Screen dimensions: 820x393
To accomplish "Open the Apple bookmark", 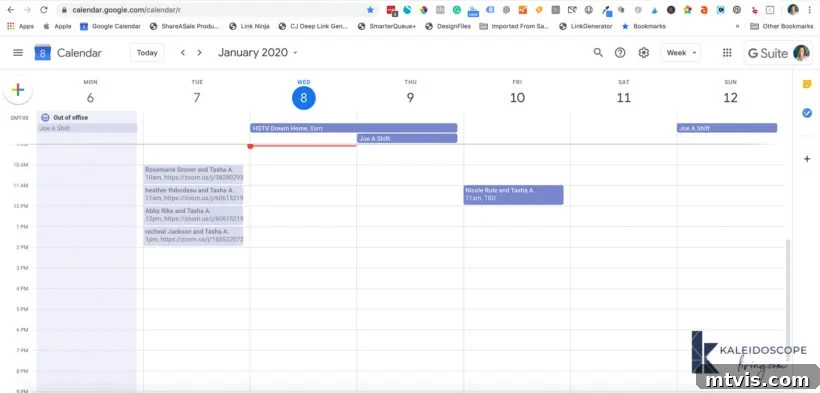I will tap(57, 26).
